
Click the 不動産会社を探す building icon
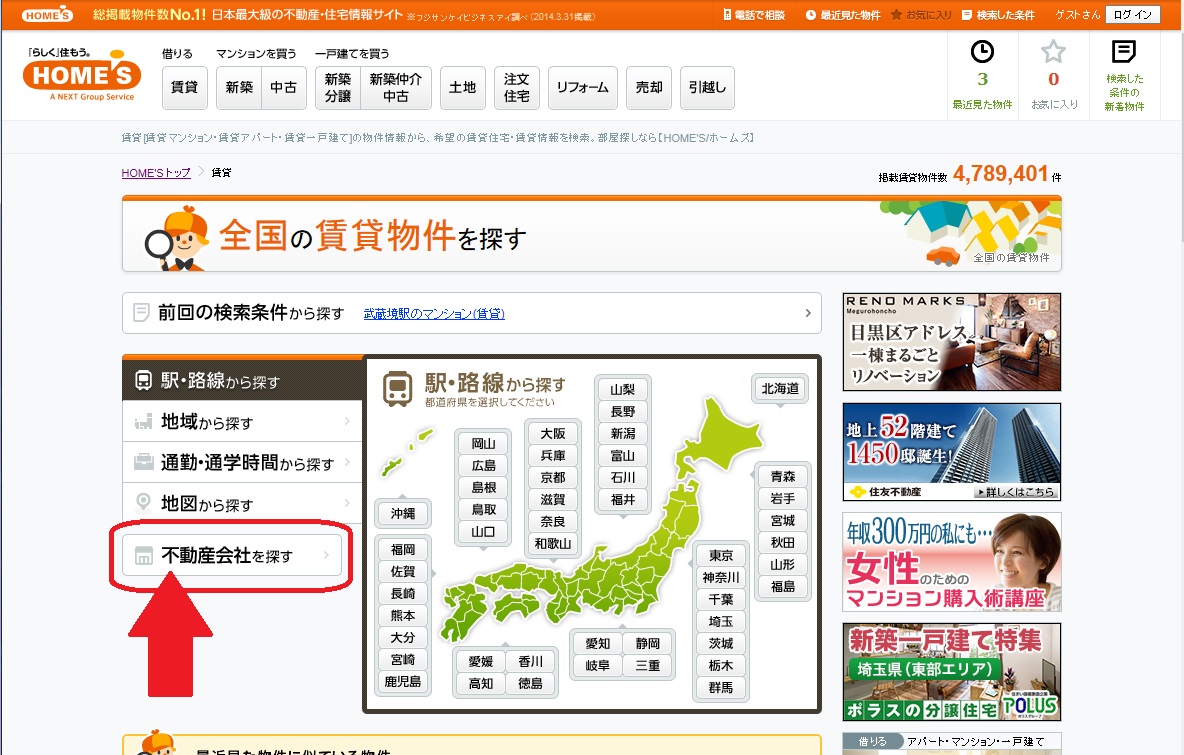point(144,555)
